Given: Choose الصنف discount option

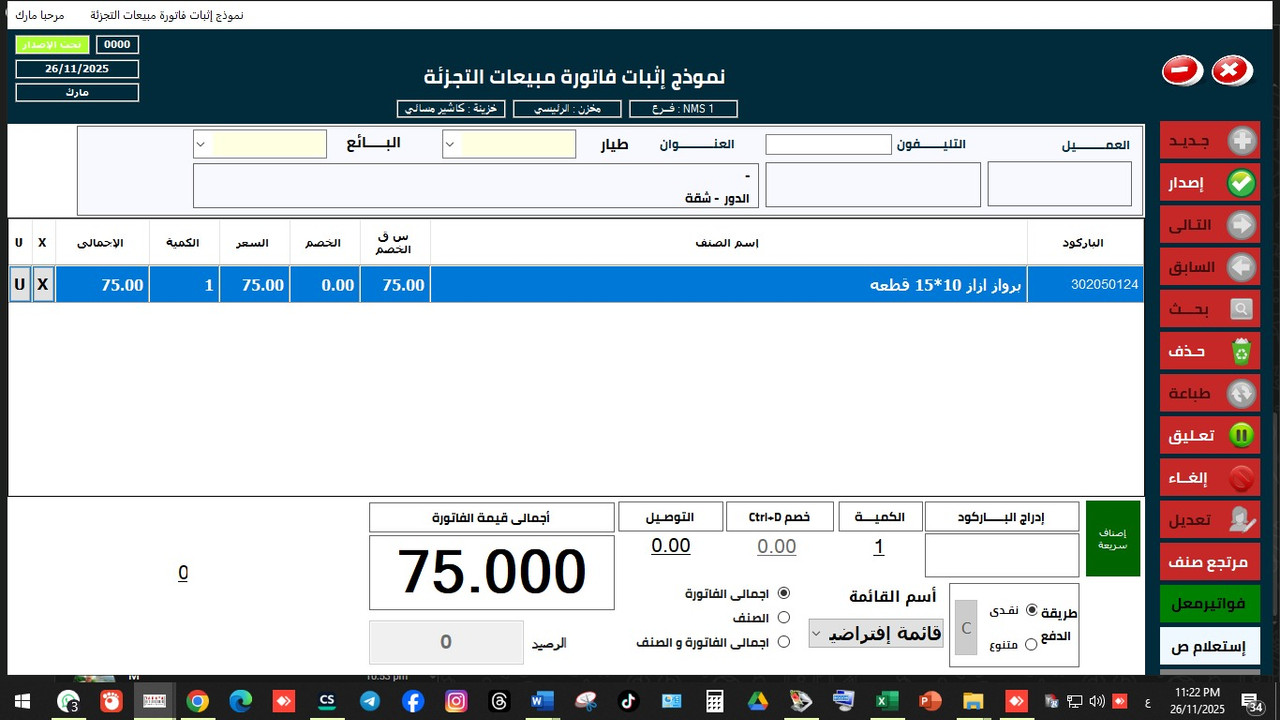Looking at the screenshot, I should click(x=783, y=618).
